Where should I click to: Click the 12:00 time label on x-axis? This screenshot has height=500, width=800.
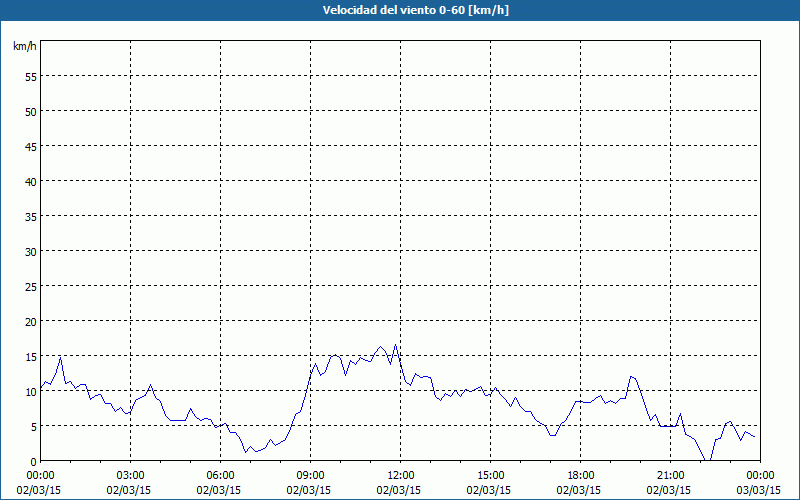click(401, 476)
